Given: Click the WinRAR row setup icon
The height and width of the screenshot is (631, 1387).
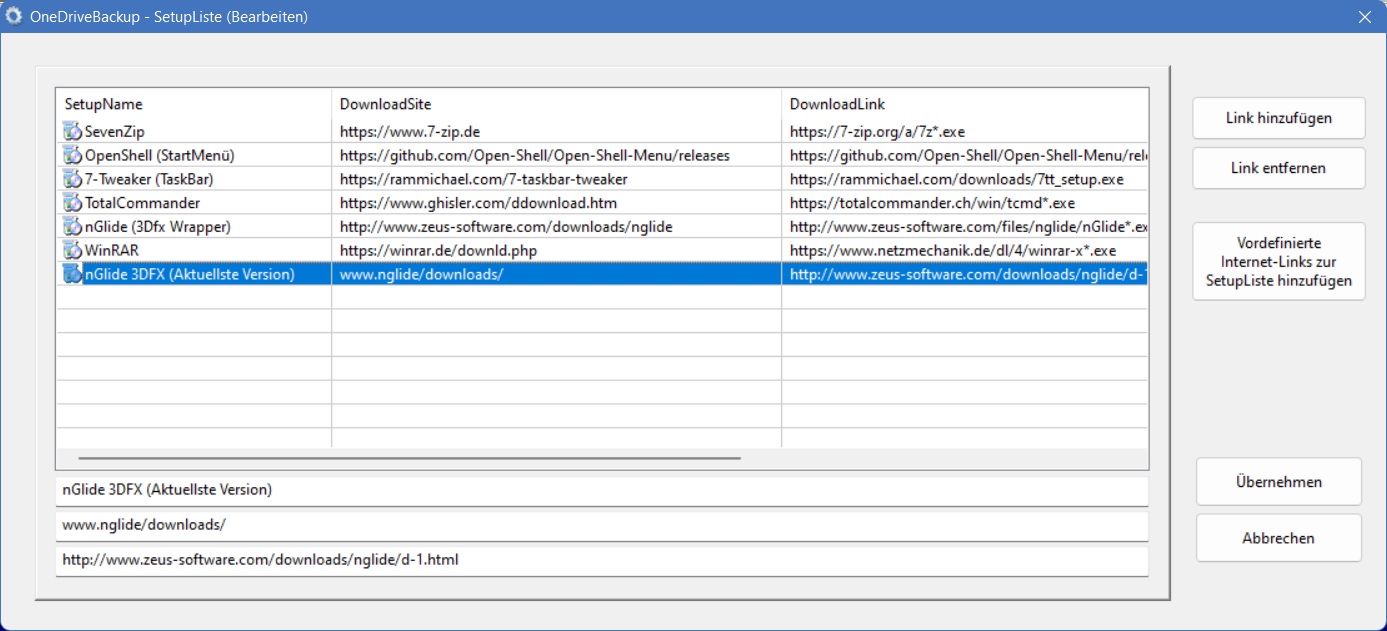Looking at the screenshot, I should click(73, 250).
